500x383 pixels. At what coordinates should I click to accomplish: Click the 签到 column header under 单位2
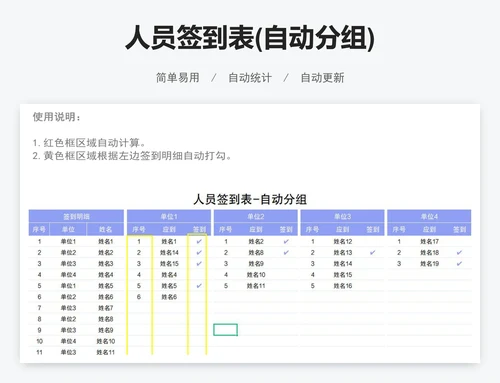pyautogui.click(x=286, y=229)
